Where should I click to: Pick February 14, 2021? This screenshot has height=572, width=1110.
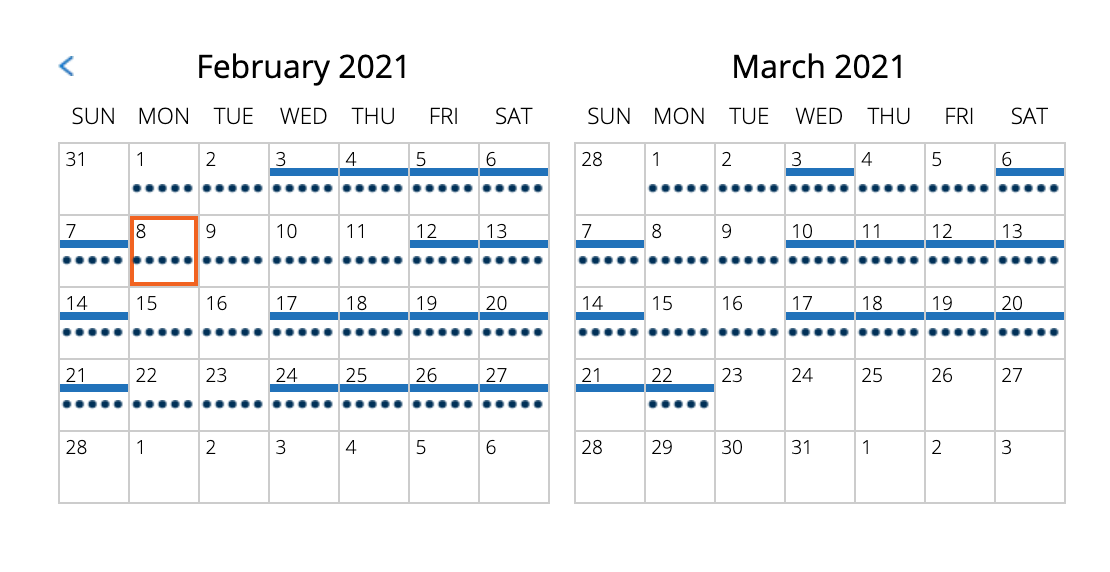click(x=94, y=322)
